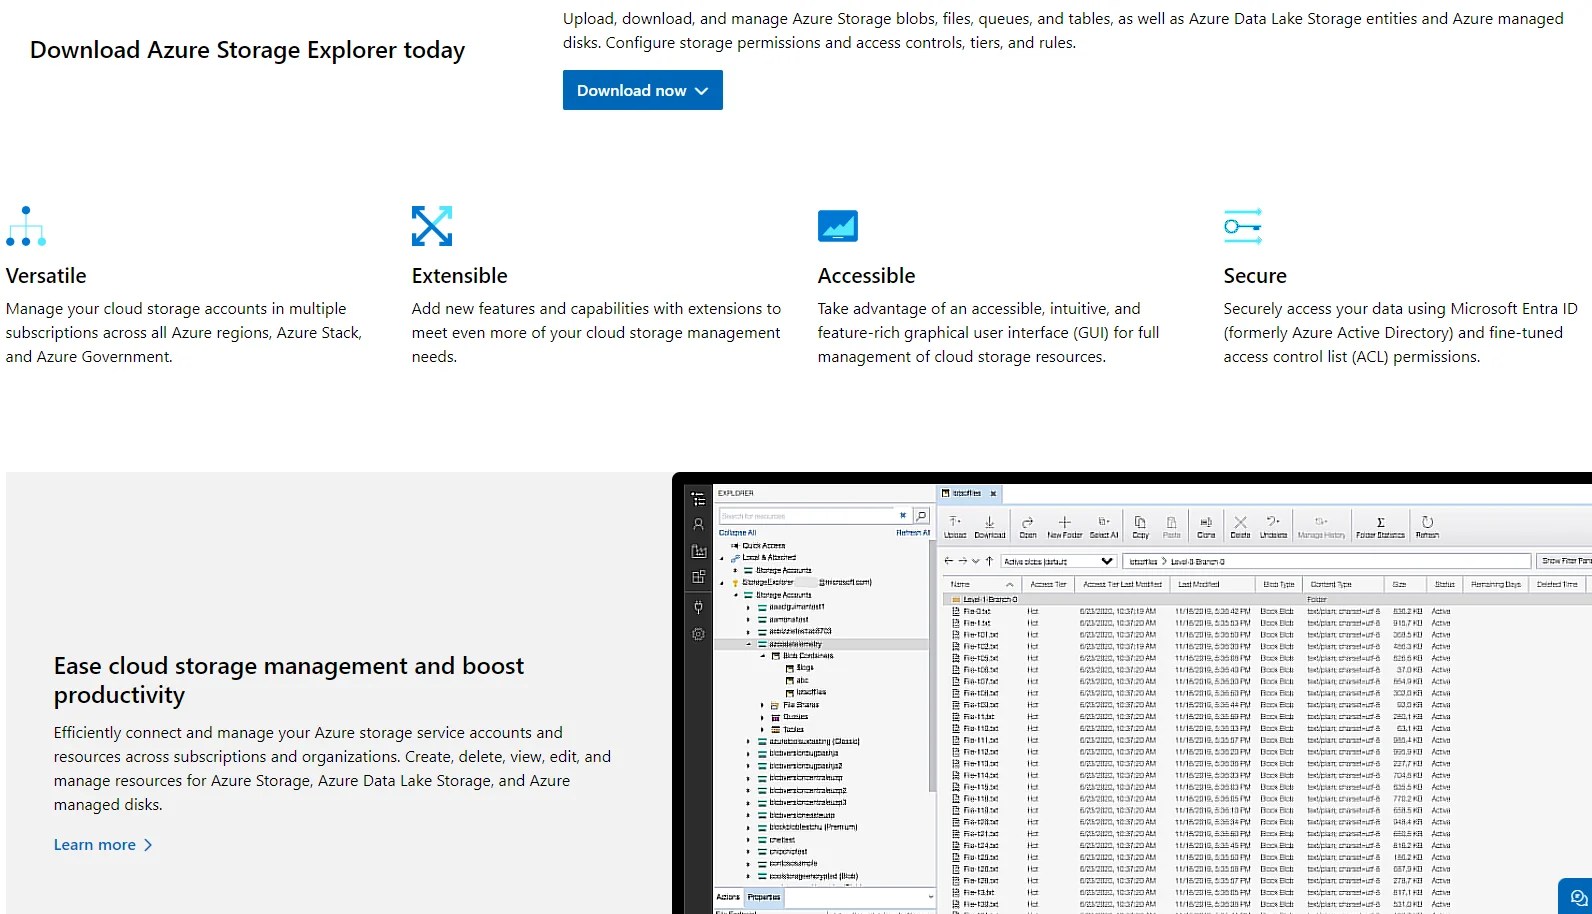Select the Refresh toolbar button
This screenshot has height=914, width=1592.
1427,527
